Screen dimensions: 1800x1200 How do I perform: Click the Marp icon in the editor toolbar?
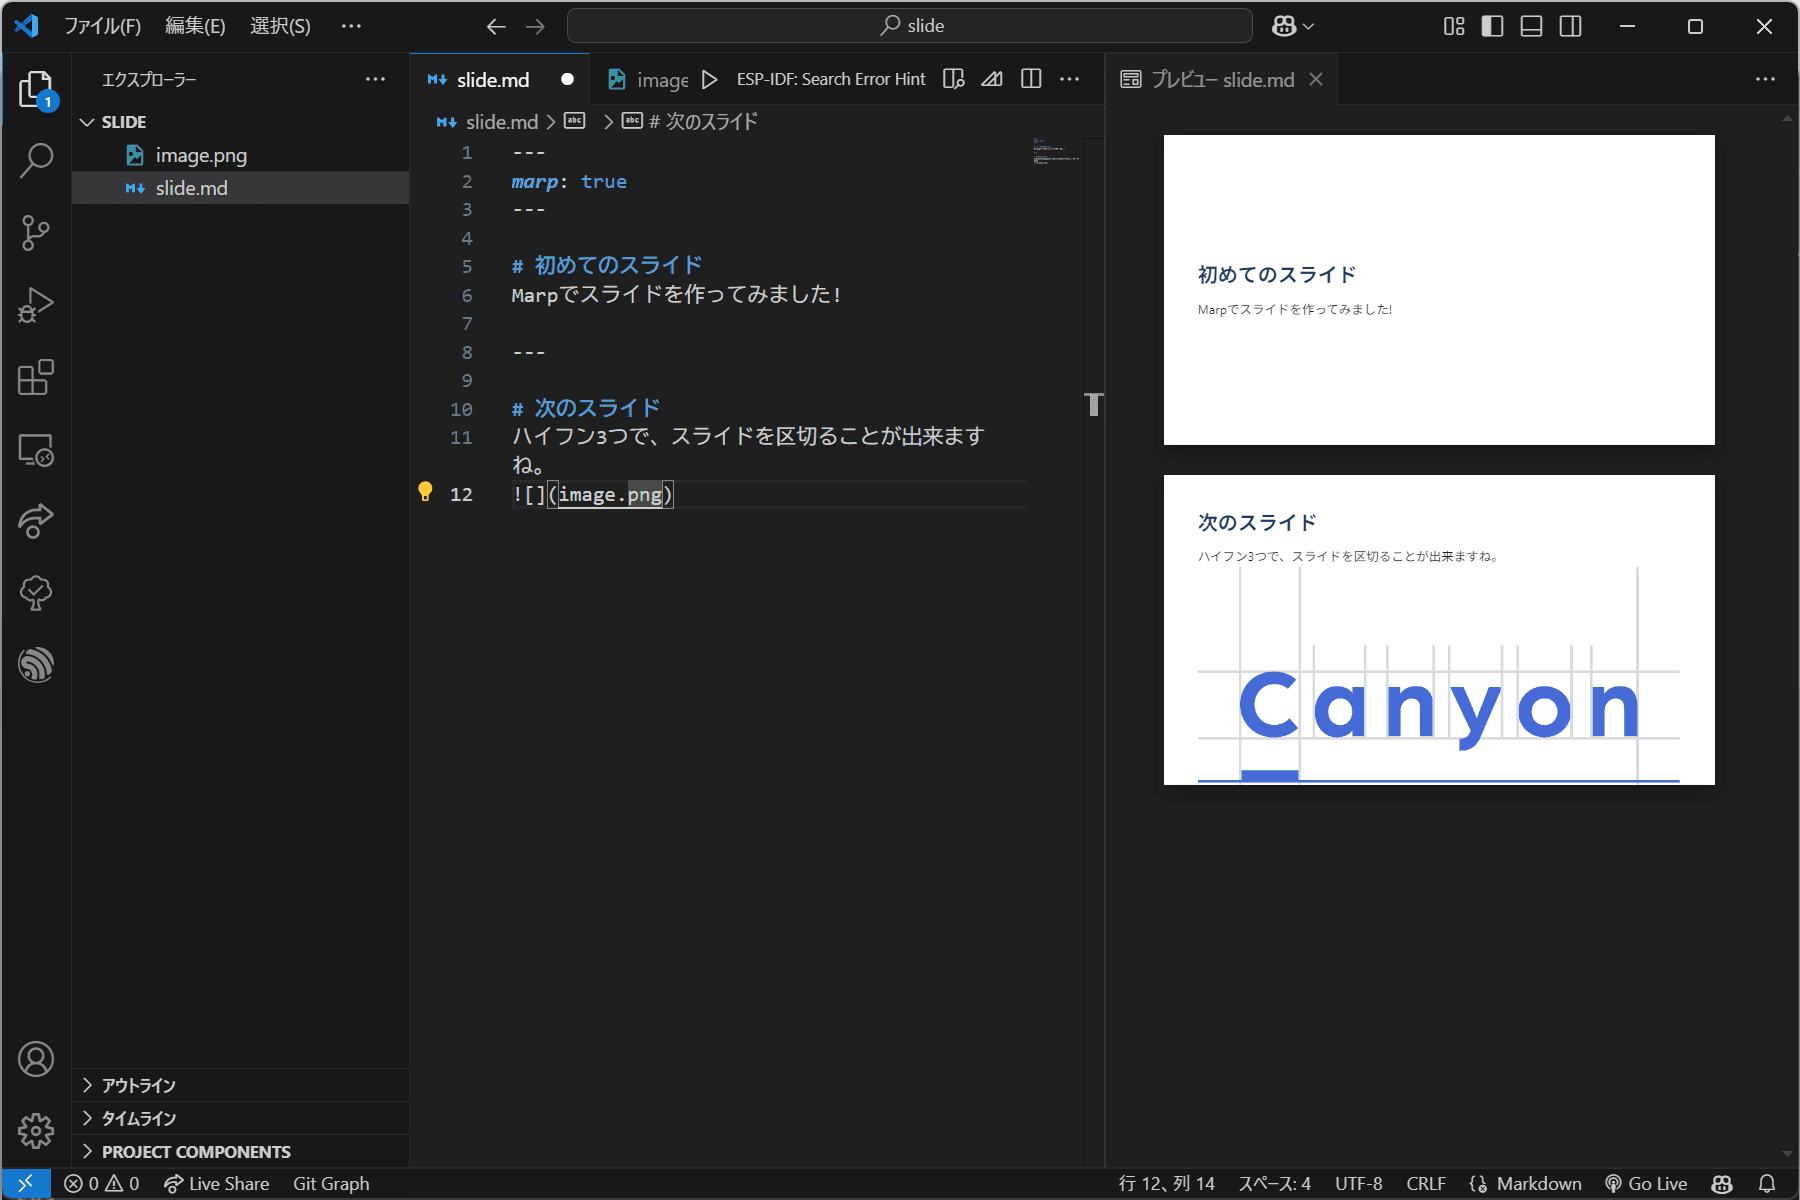pos(991,80)
